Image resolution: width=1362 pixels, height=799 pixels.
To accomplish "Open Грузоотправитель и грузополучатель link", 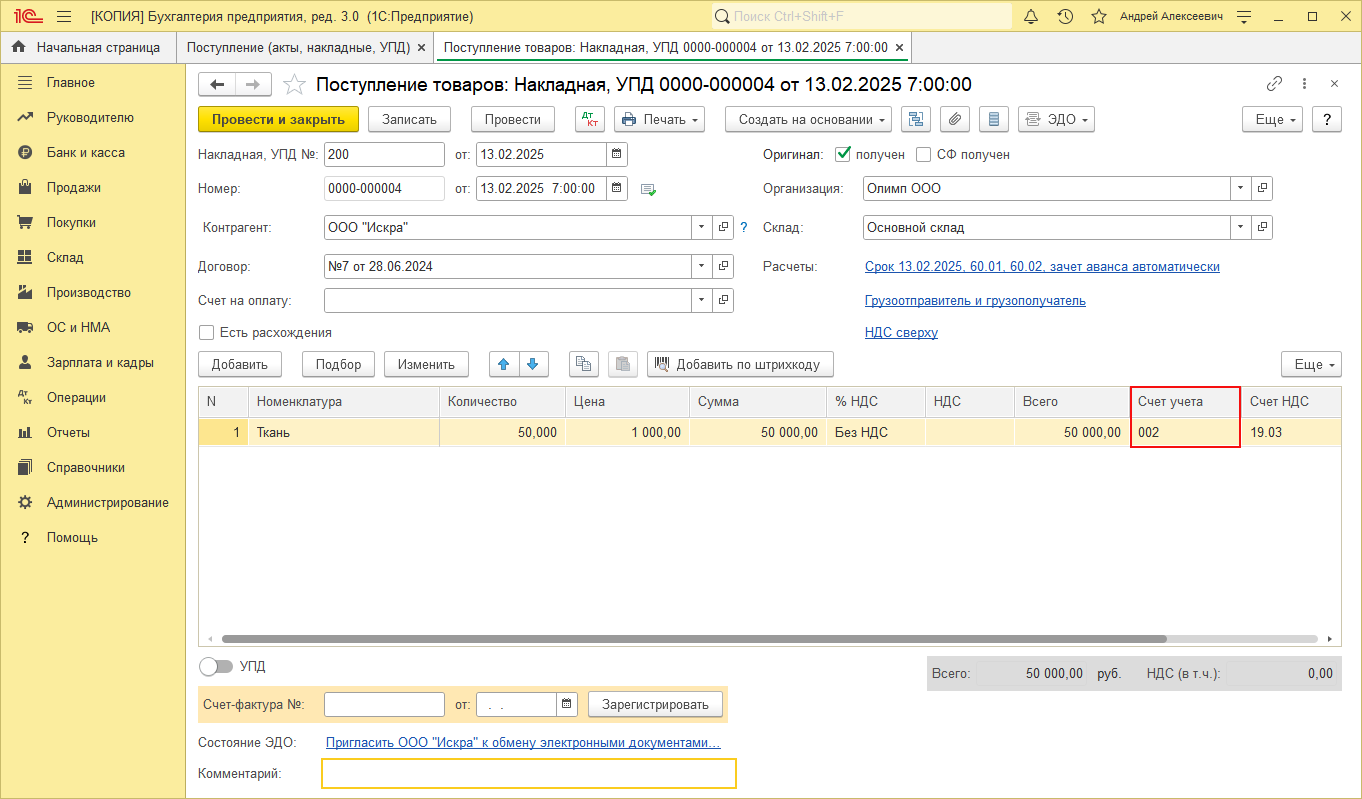I will [x=975, y=300].
